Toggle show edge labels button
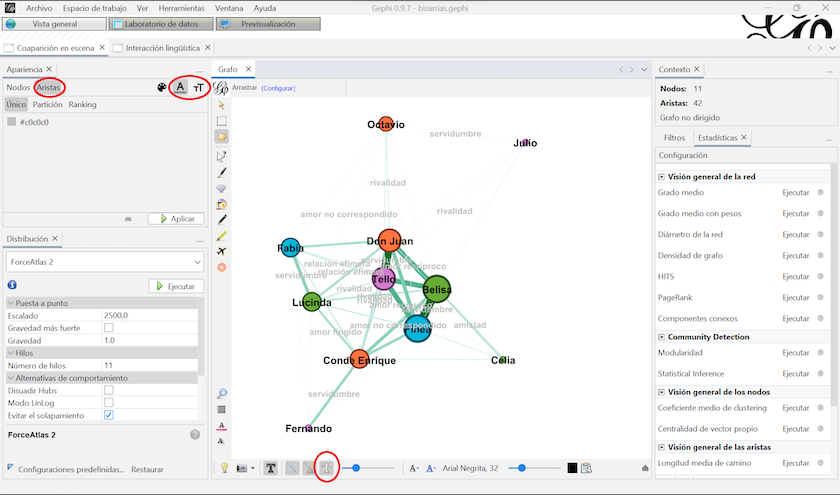The image size is (840, 495). point(327,468)
